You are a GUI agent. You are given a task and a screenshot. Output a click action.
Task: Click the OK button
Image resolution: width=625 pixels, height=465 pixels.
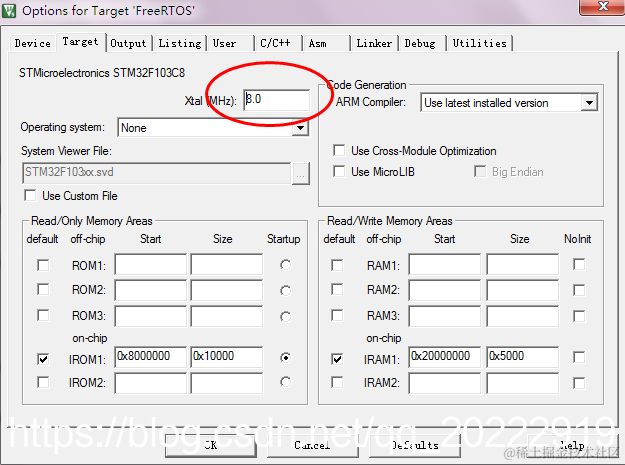[211, 445]
